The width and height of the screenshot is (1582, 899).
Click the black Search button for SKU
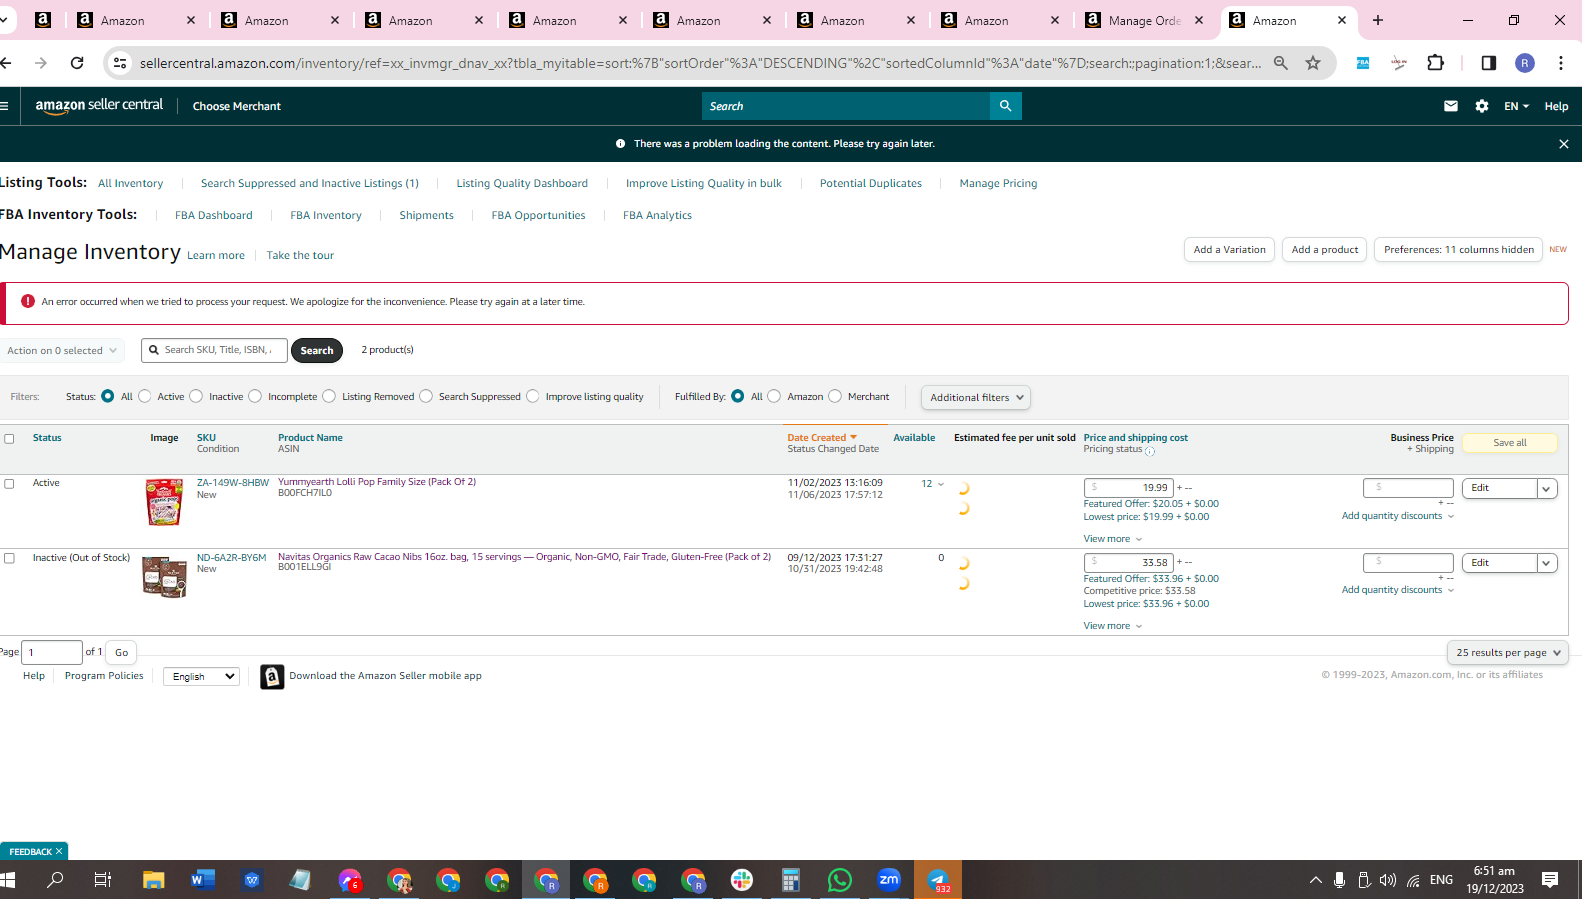coord(317,351)
